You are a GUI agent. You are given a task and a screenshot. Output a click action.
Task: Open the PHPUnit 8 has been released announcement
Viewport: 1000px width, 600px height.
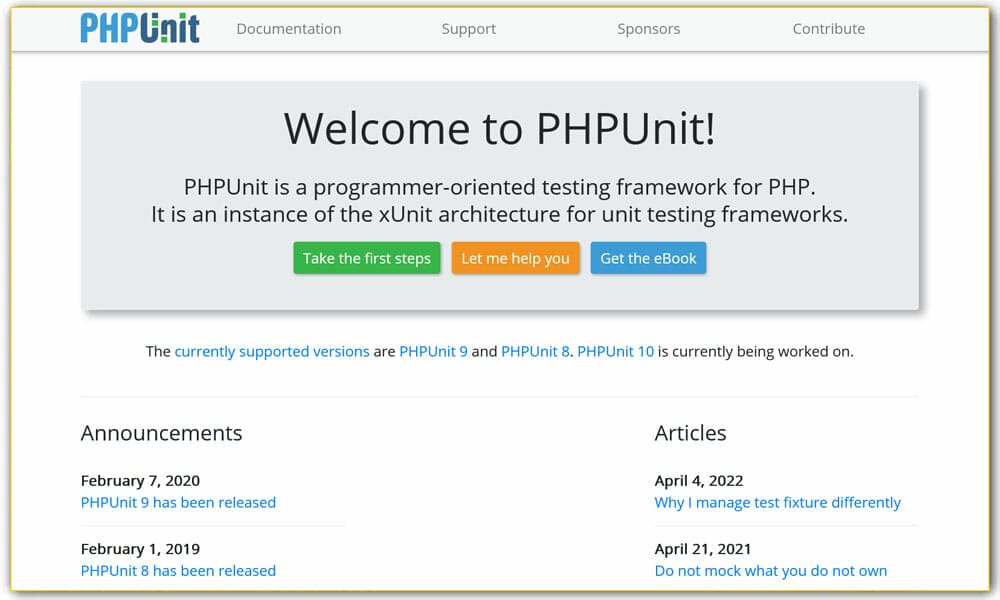click(178, 570)
